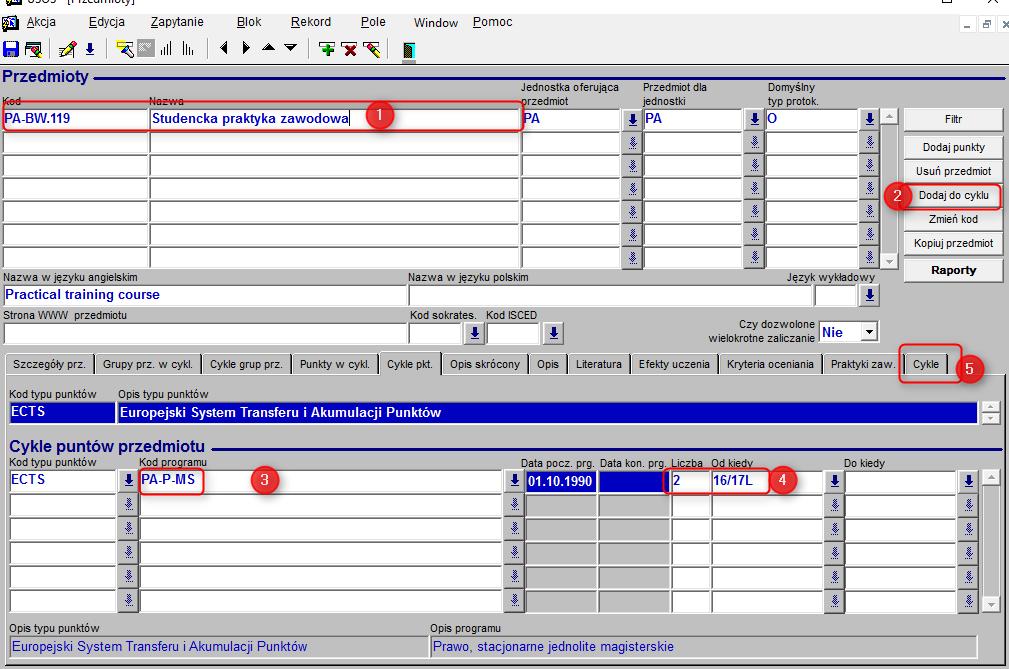
Task: Click the Strona WWW przedmiotu field
Action: click(x=205, y=333)
